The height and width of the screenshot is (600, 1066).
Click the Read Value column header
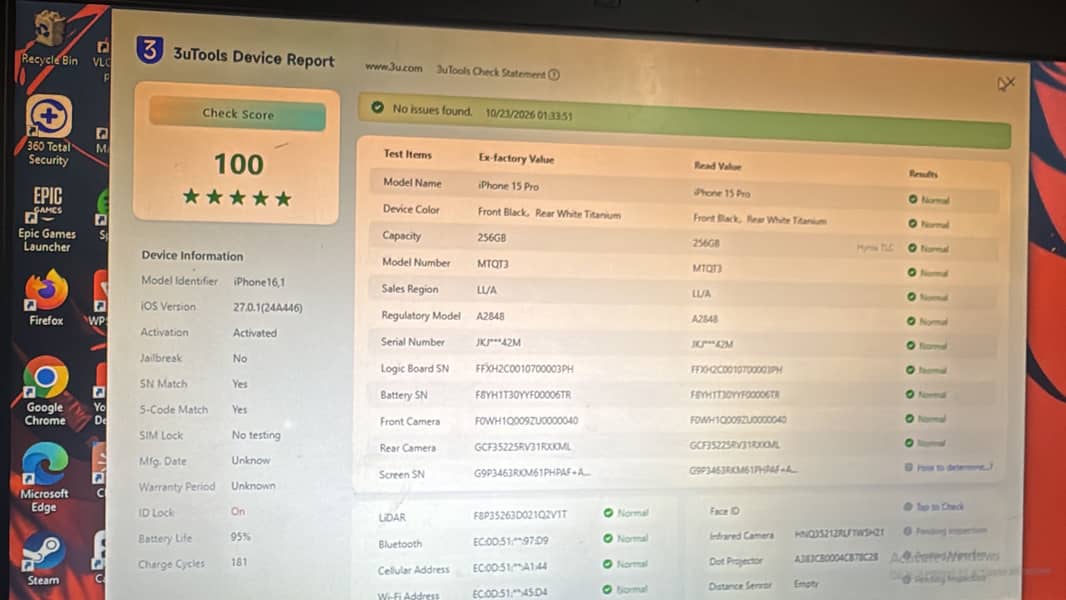(x=717, y=166)
